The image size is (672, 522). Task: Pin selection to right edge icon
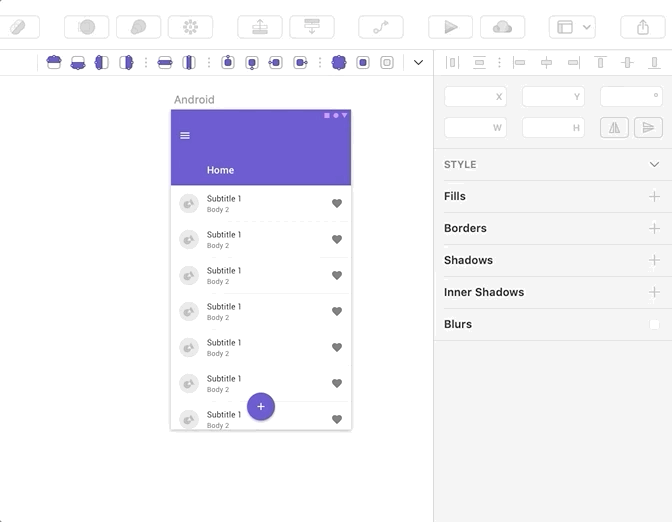point(126,63)
